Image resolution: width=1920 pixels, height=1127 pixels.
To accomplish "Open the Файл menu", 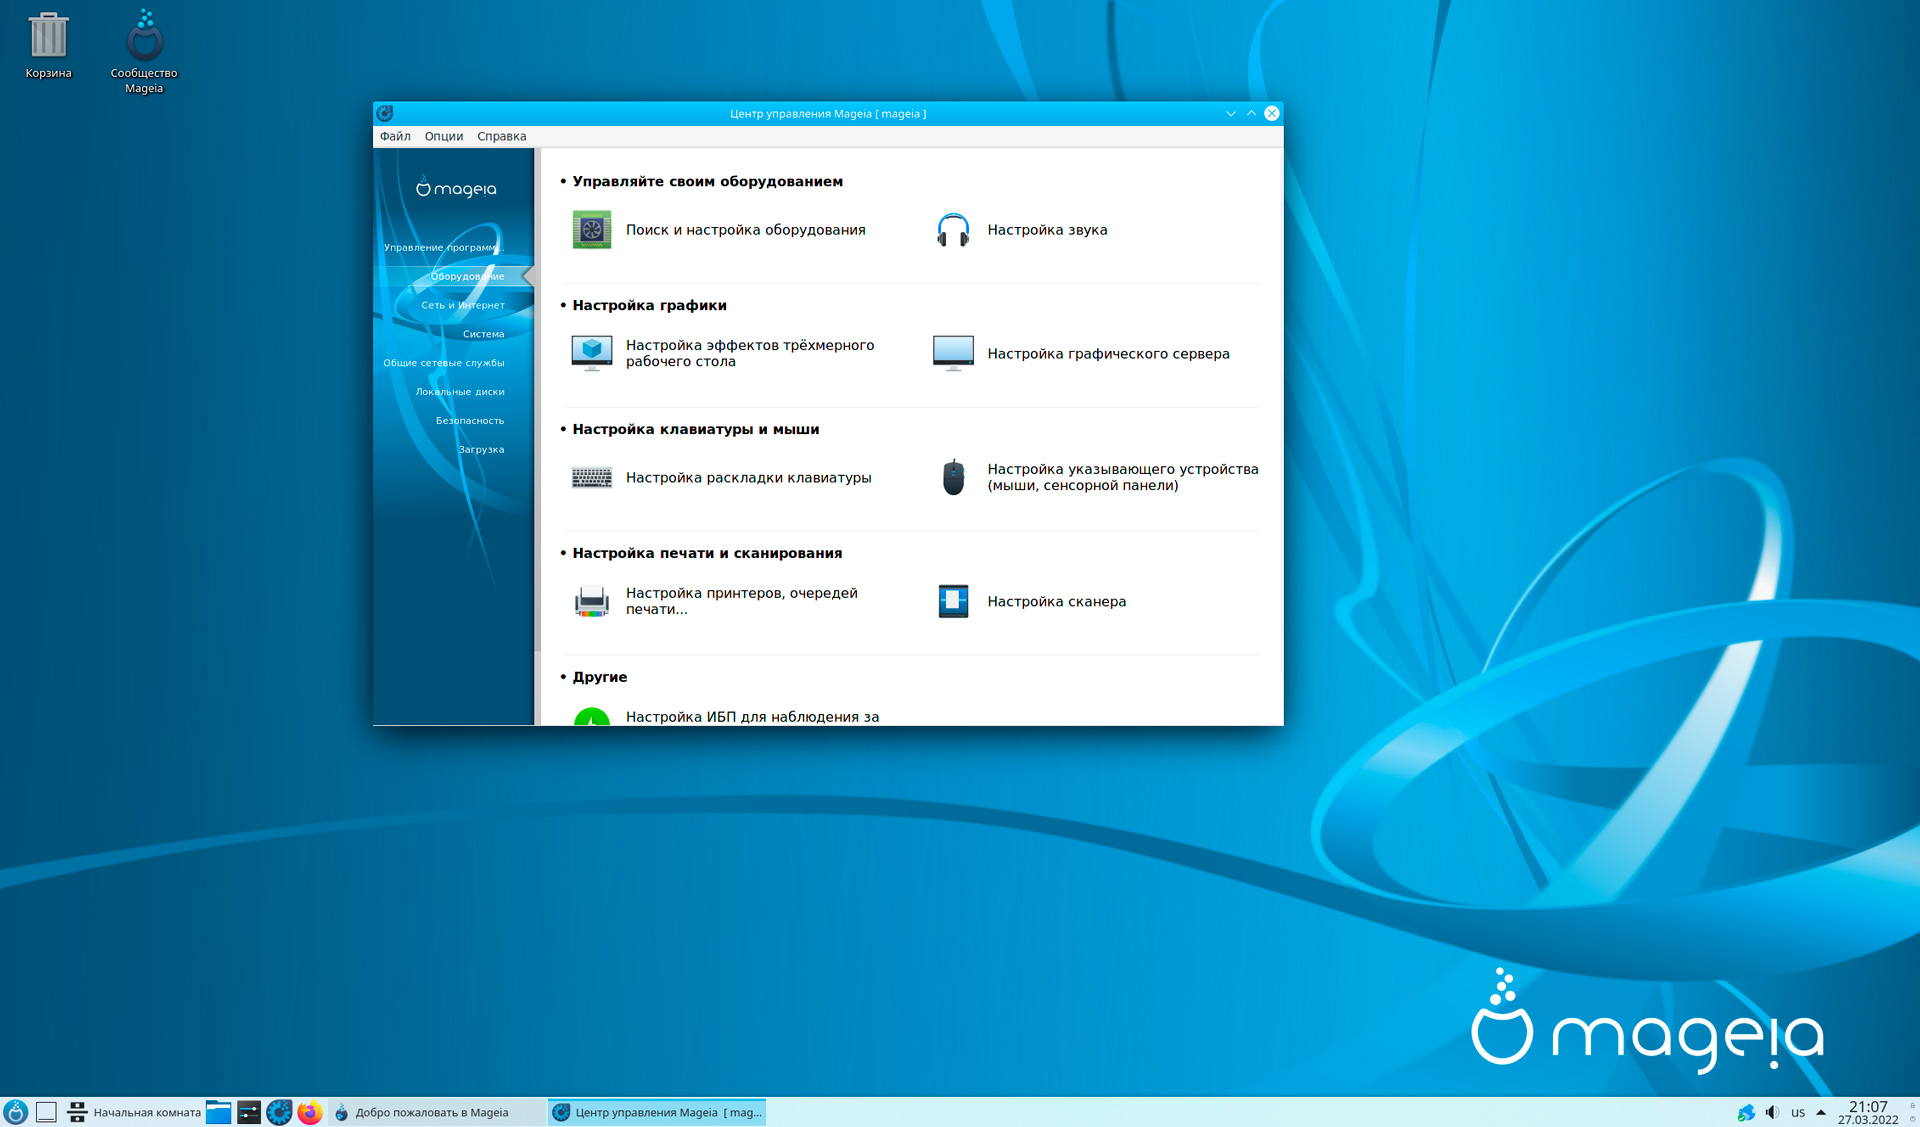I will pos(395,136).
